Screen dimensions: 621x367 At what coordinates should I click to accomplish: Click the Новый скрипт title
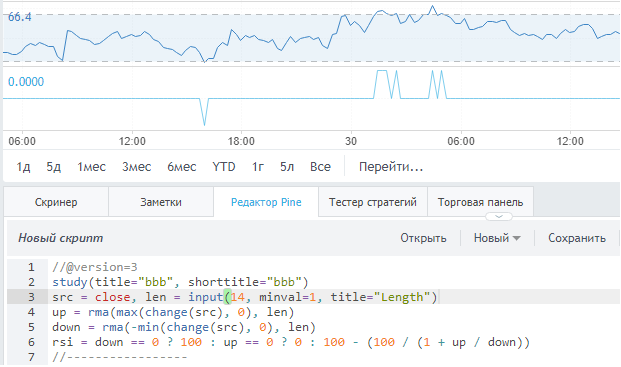[x=61, y=238]
